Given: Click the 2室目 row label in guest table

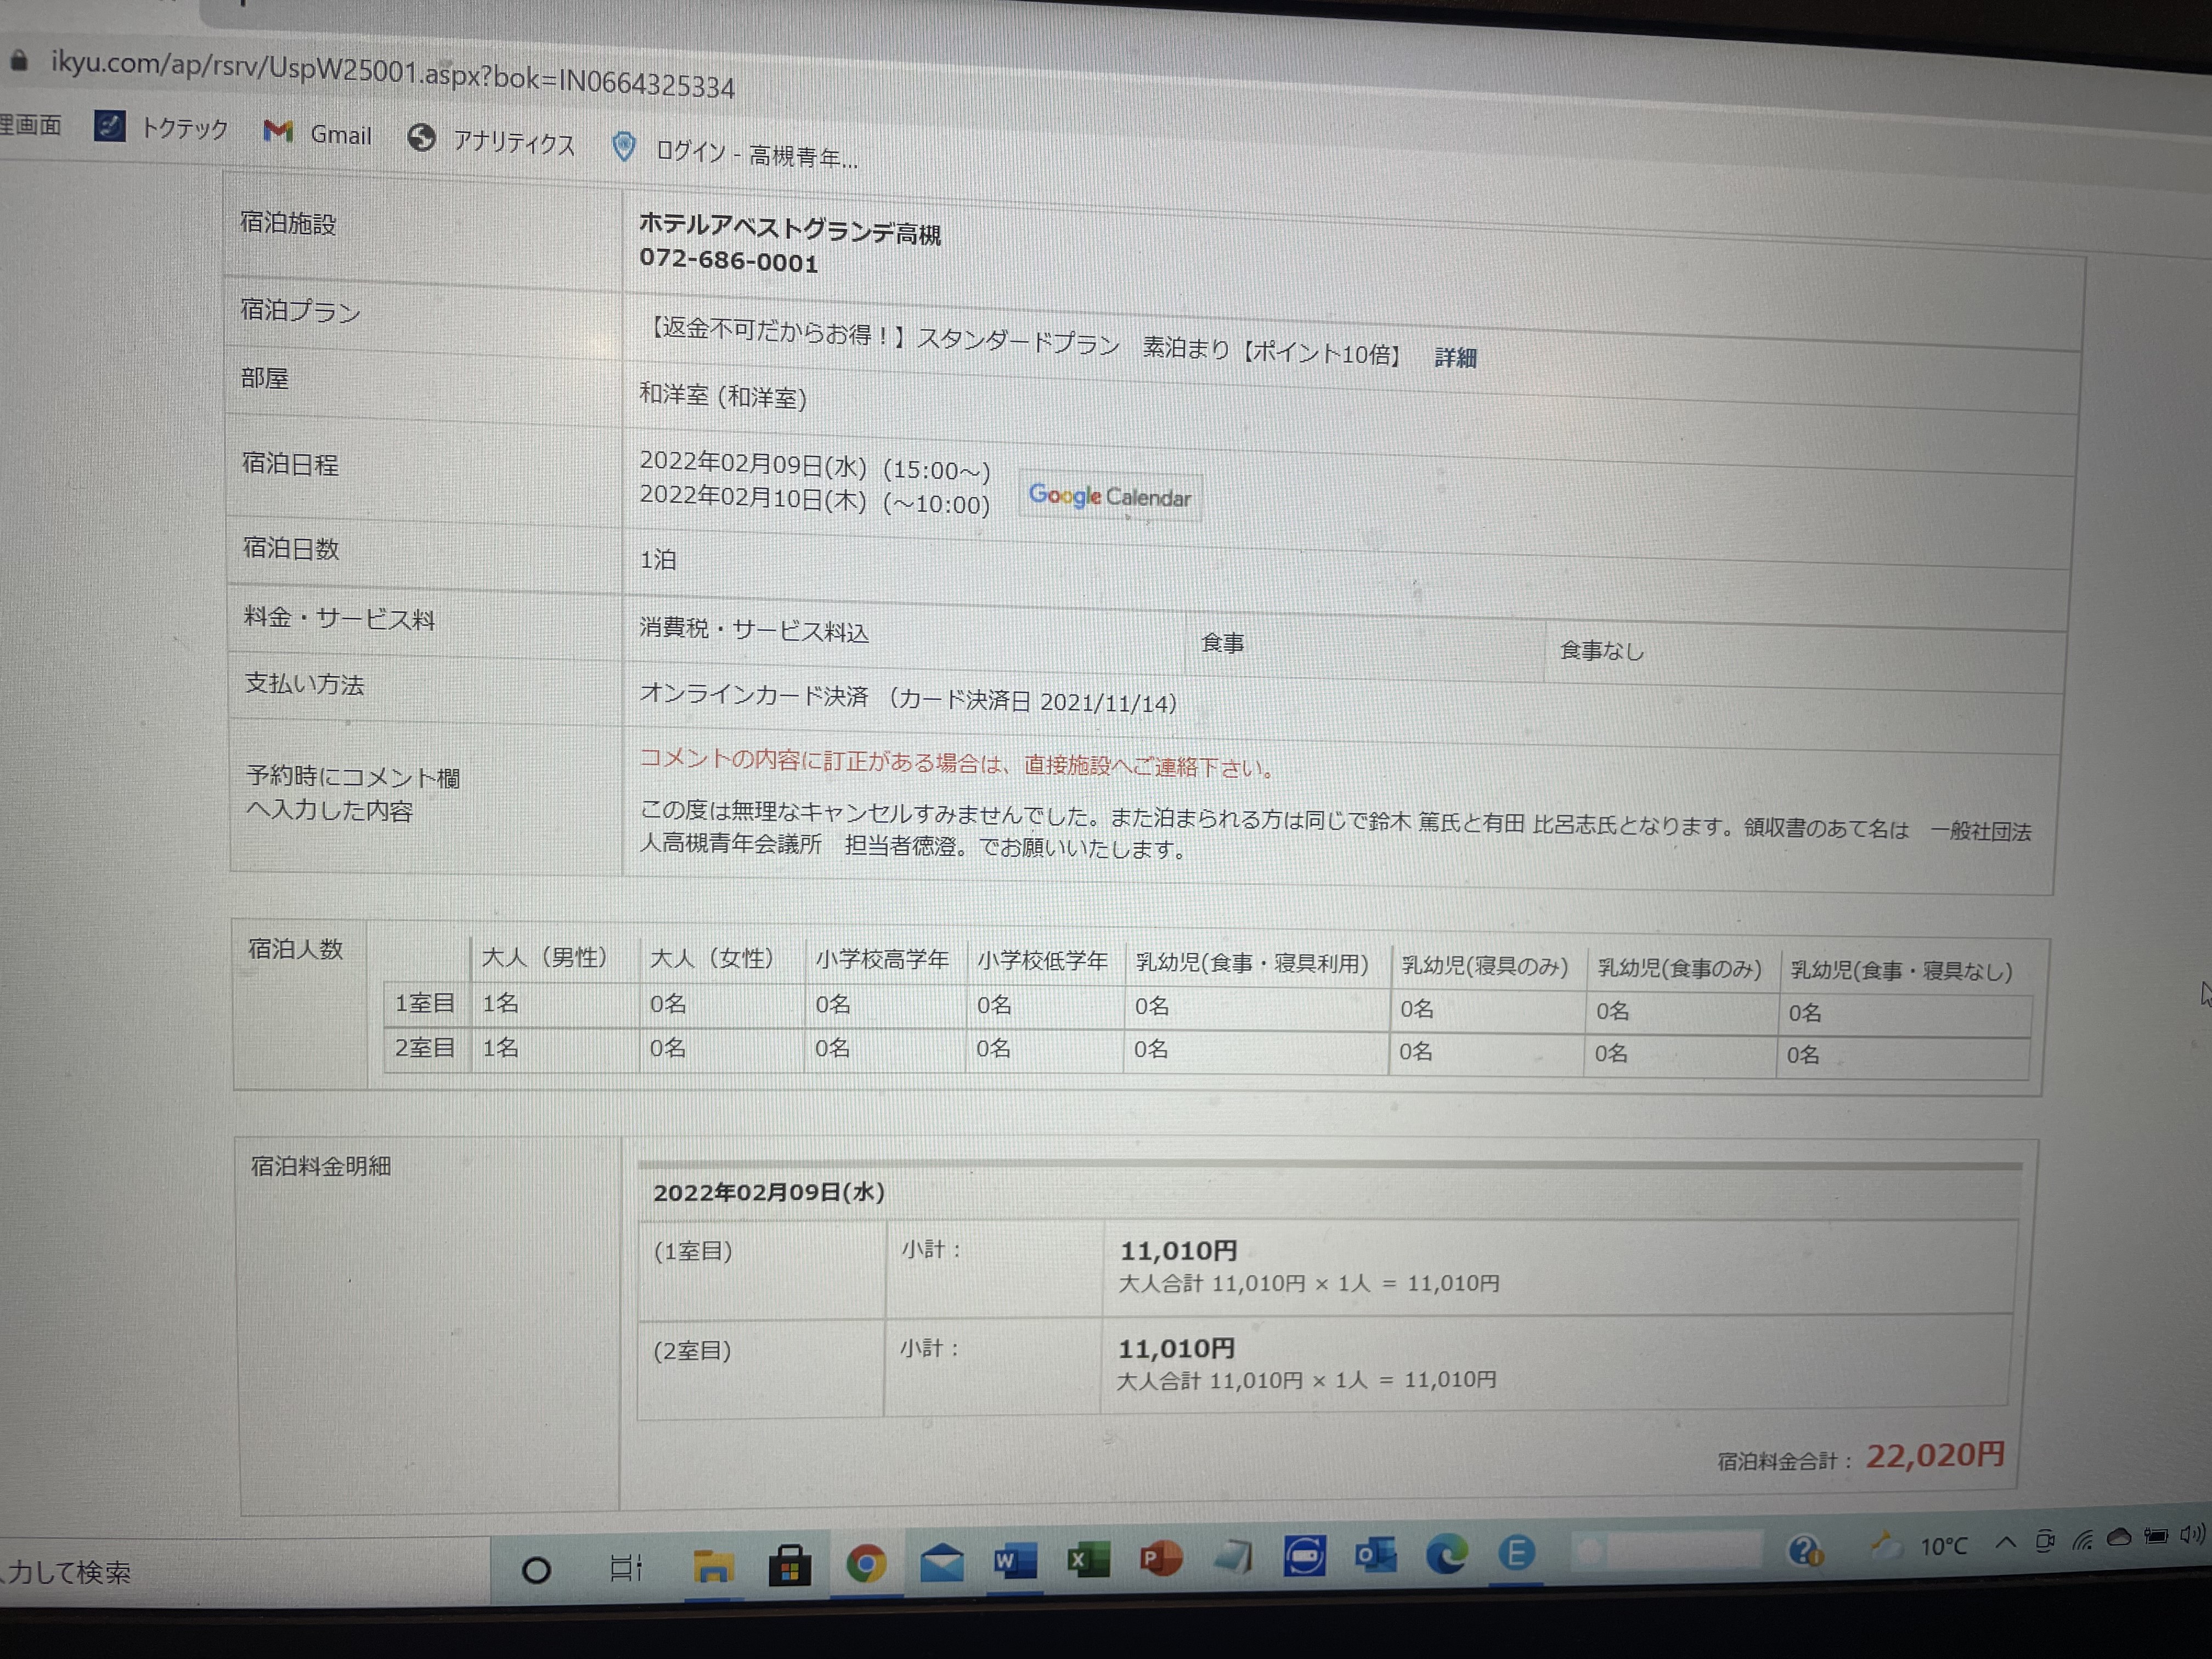Looking at the screenshot, I should tap(425, 1047).
